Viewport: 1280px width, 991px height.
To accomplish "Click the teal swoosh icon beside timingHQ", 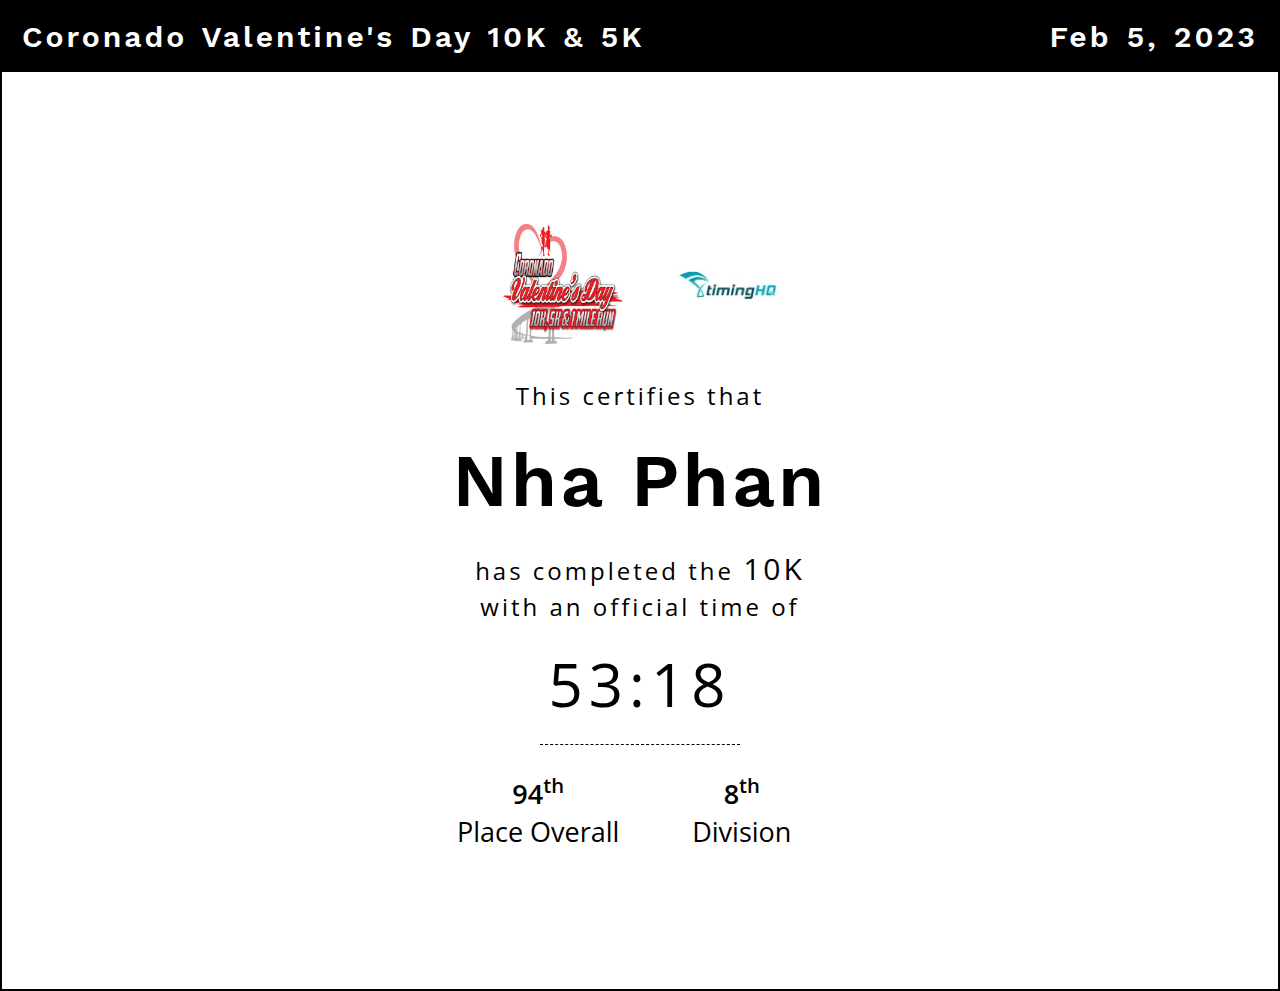I will pos(692,281).
